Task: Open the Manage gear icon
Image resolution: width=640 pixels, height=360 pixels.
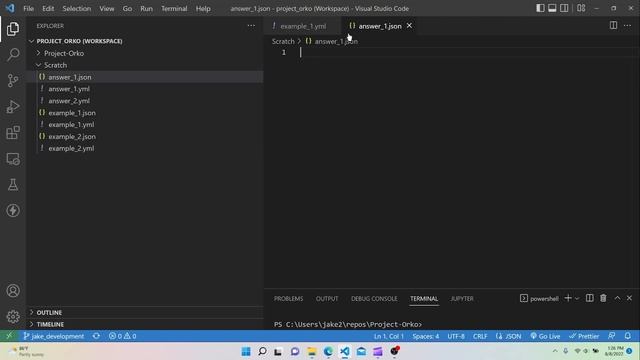Action: click(13, 317)
